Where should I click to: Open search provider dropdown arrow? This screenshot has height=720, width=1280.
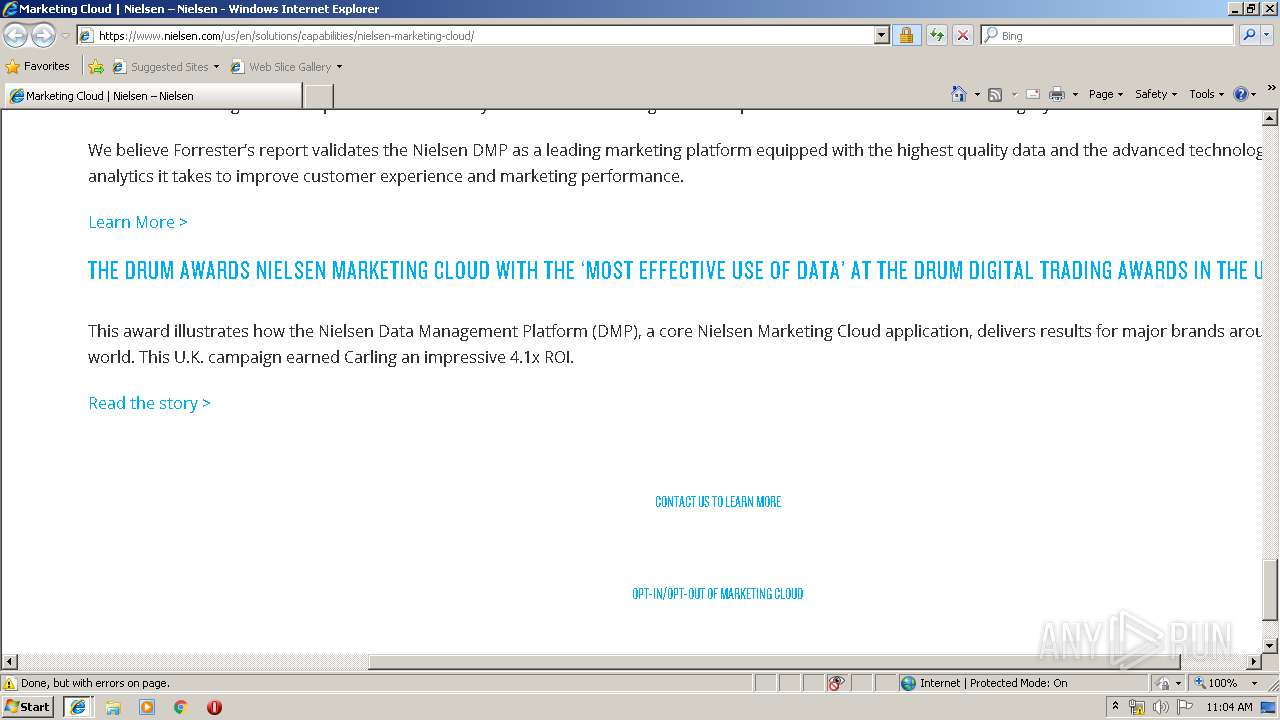1267,36
